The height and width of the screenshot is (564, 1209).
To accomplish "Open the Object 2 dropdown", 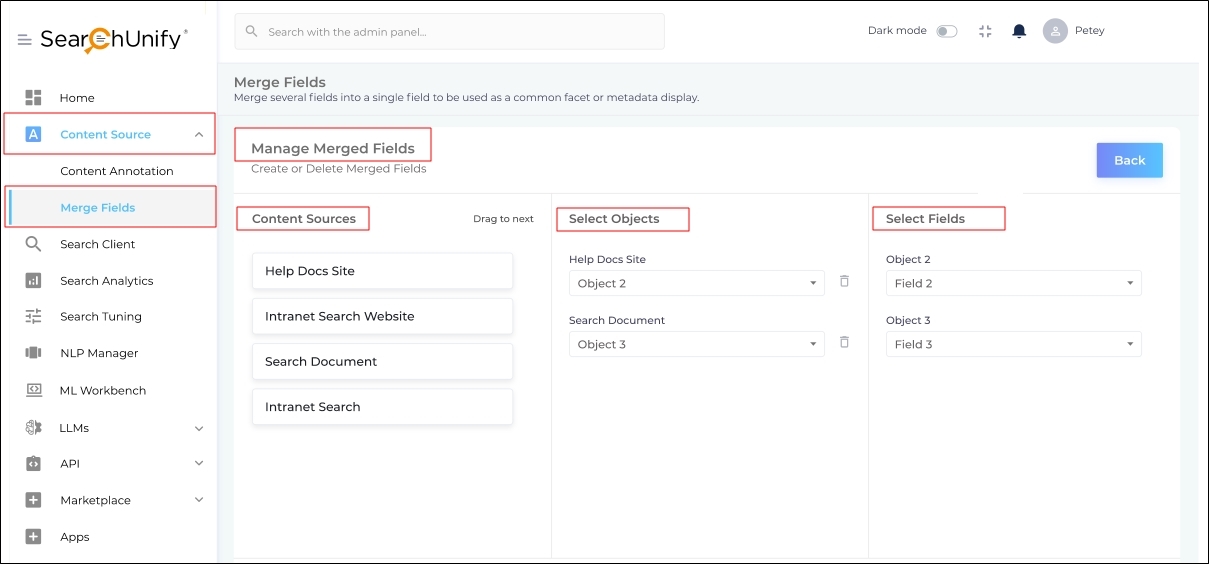I will (x=696, y=283).
